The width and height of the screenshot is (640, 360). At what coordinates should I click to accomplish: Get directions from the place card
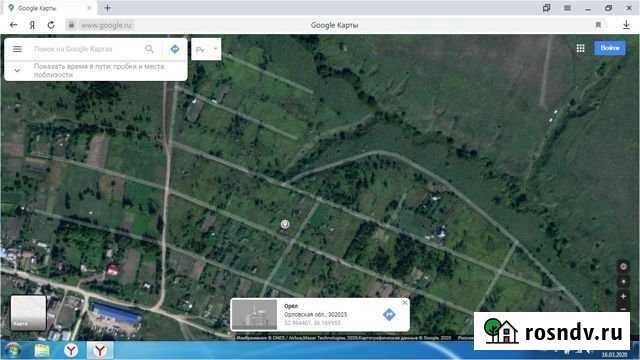(389, 315)
